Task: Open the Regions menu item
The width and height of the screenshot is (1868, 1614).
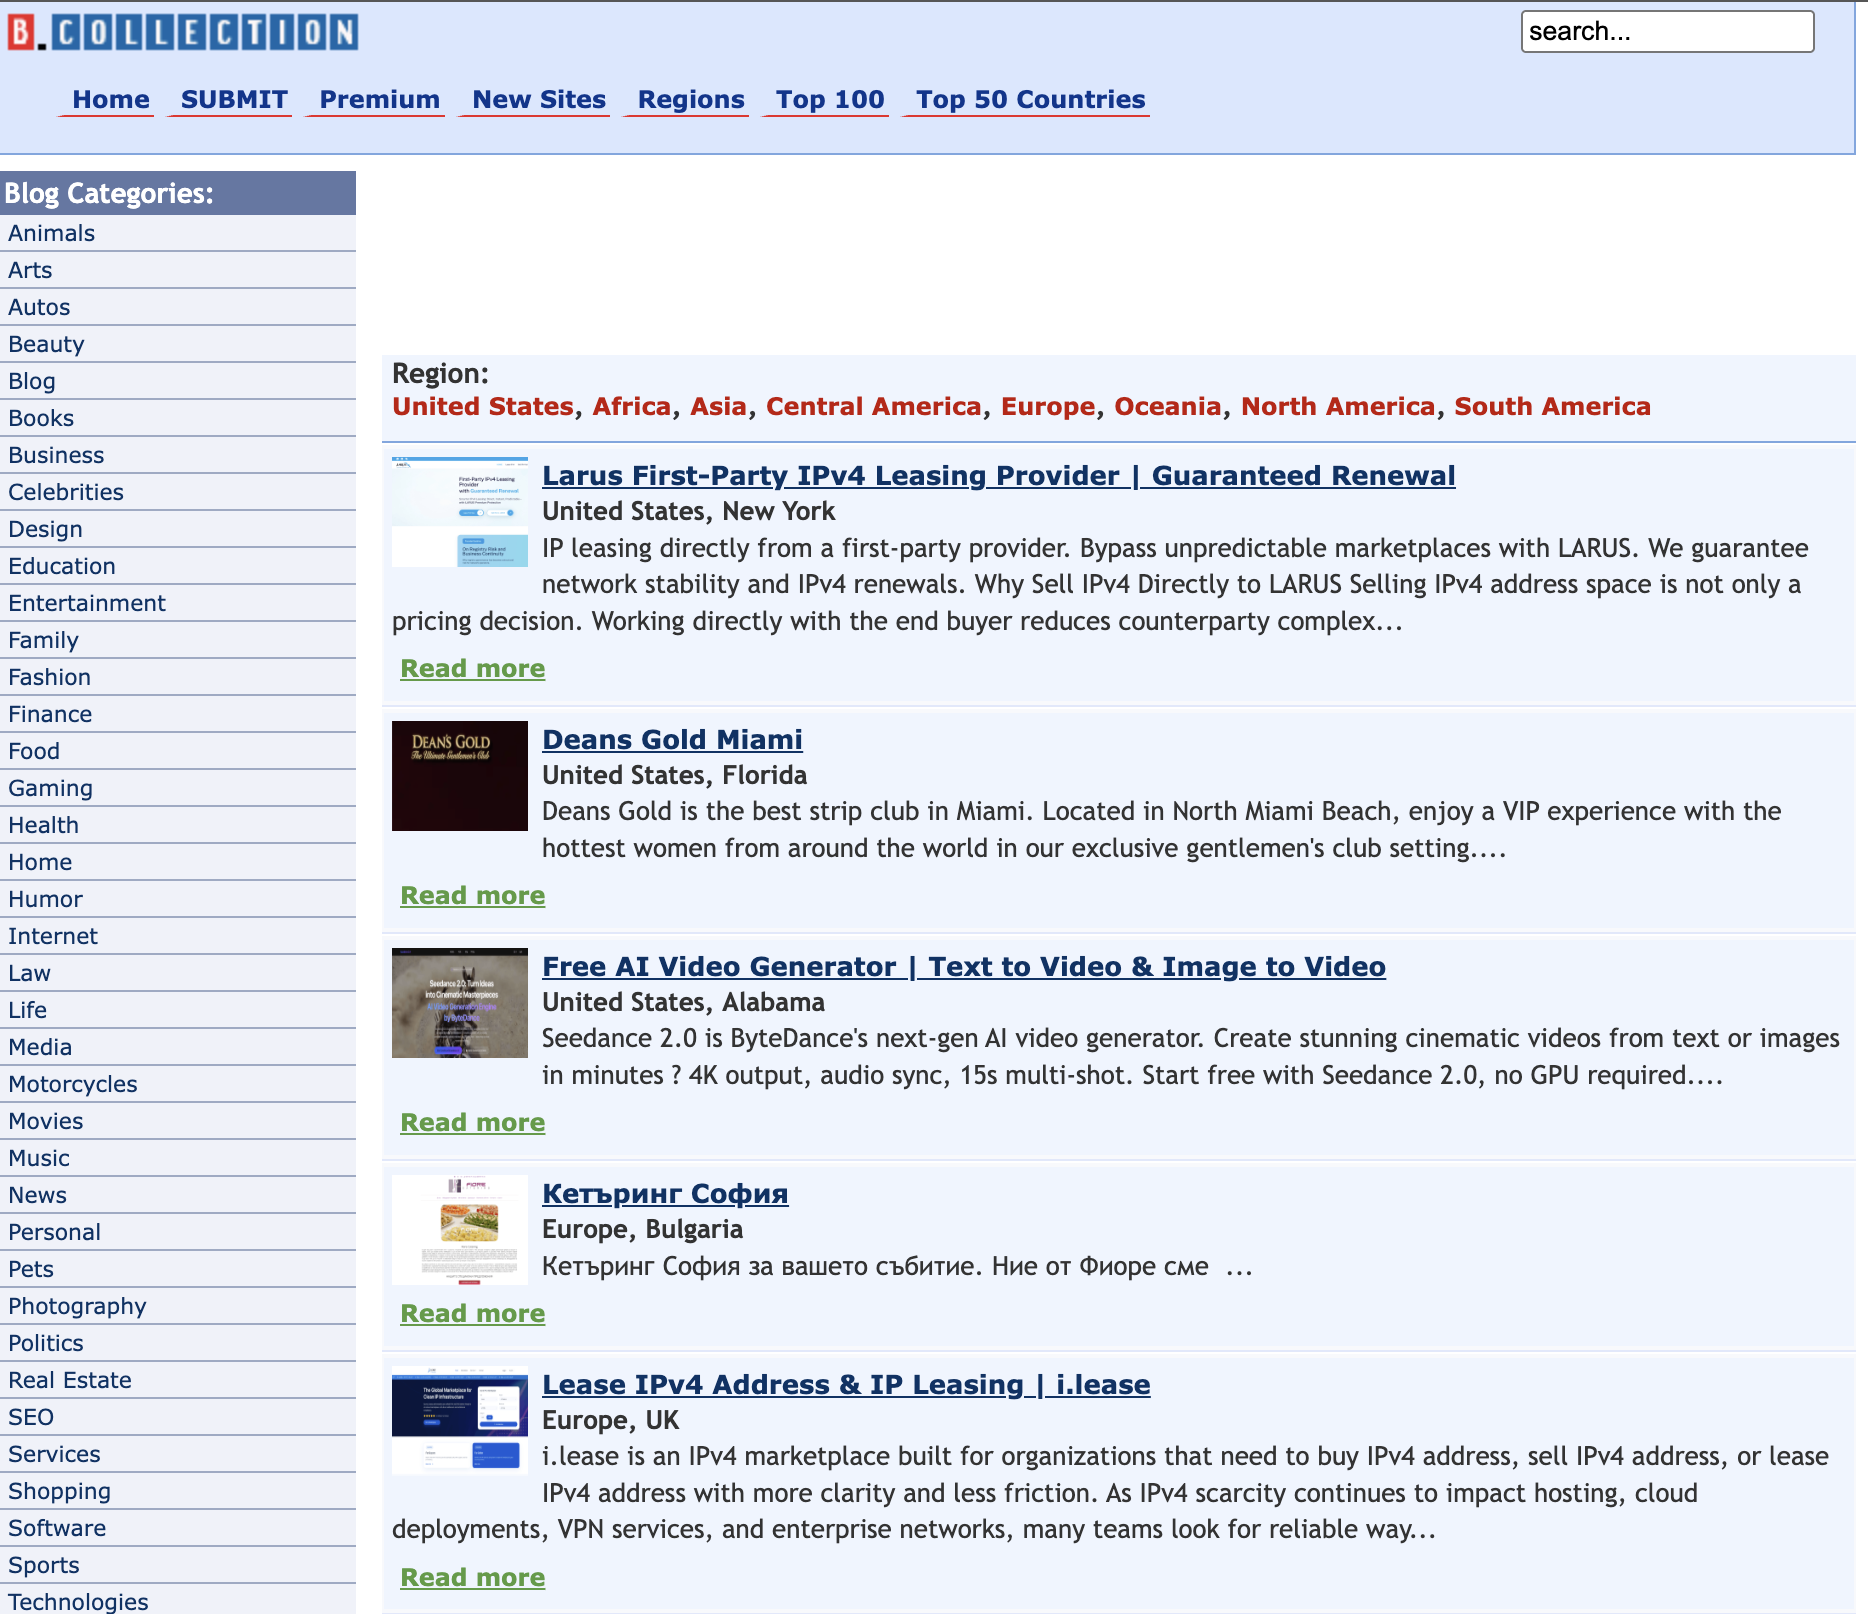Action: coord(691,100)
